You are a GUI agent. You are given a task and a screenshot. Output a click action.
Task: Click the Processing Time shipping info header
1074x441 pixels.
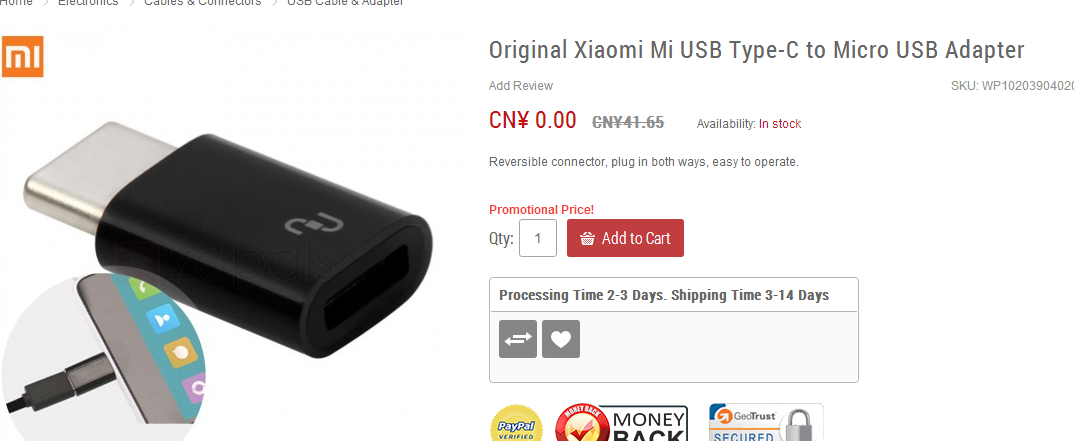664,295
